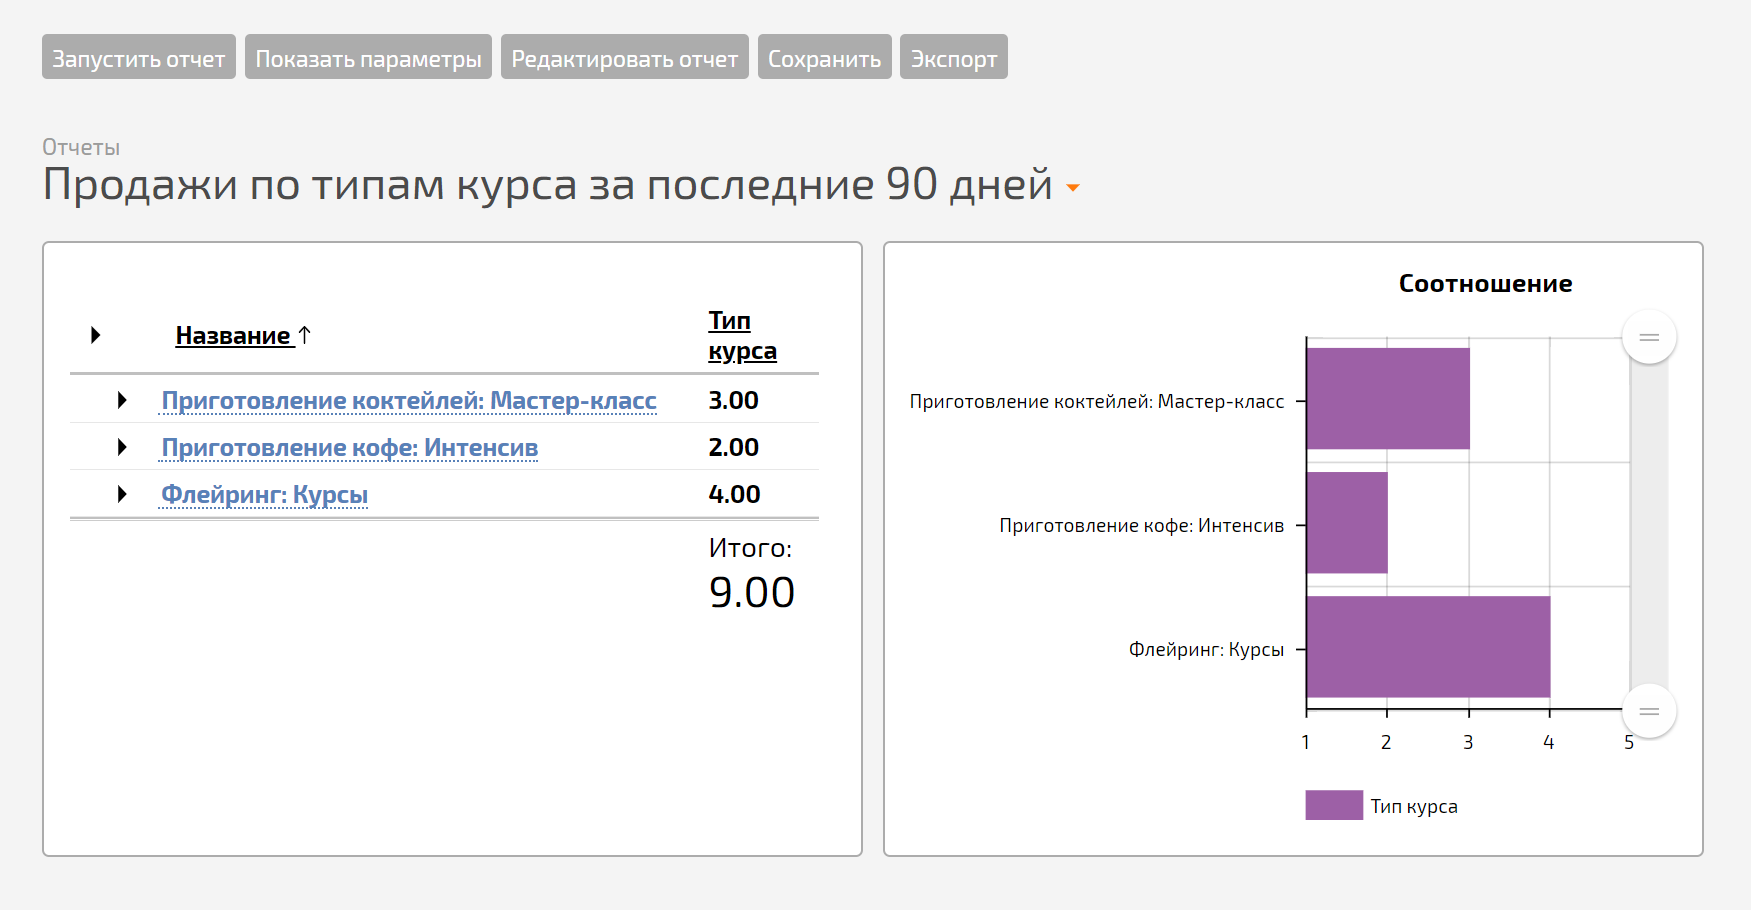The height and width of the screenshot is (910, 1751).
Task: Click the upper chart range slider handle
Action: pos(1649,337)
